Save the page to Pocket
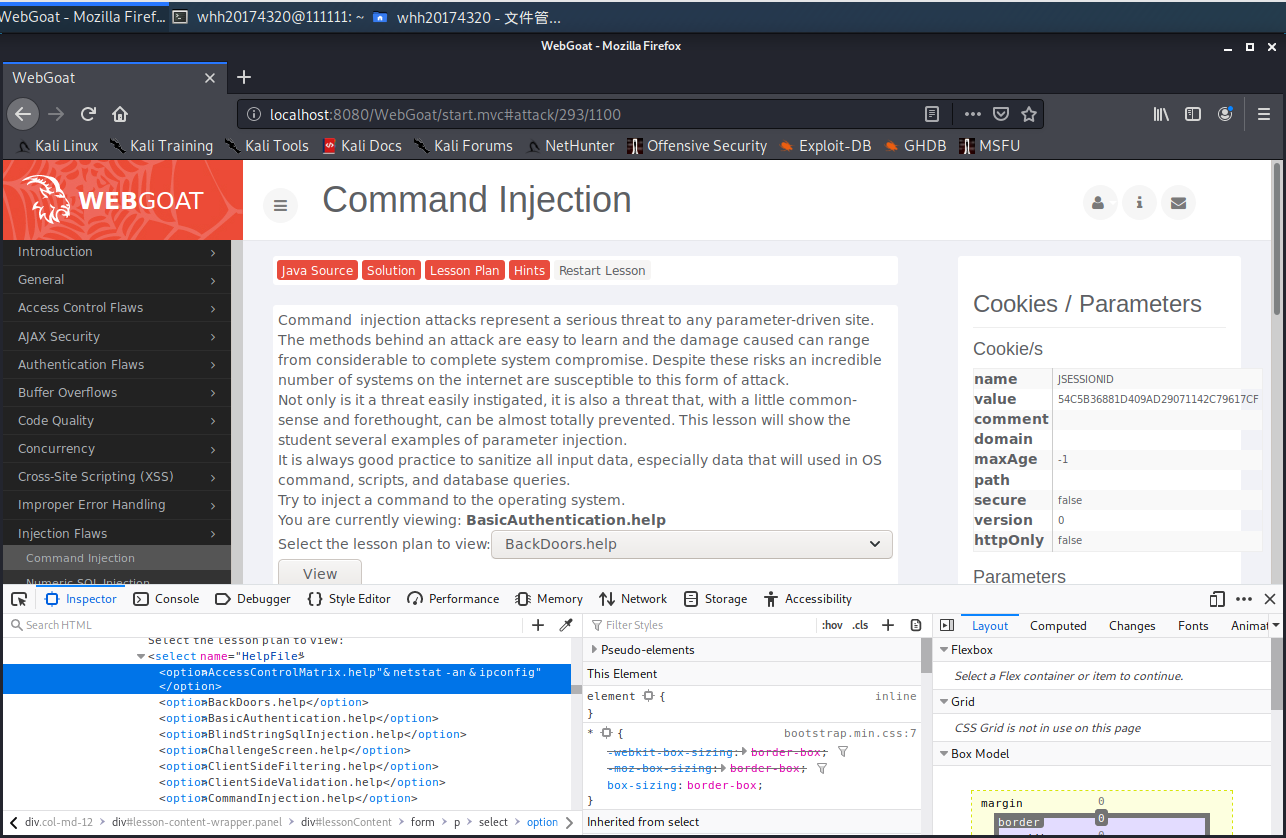 tap(1001, 114)
